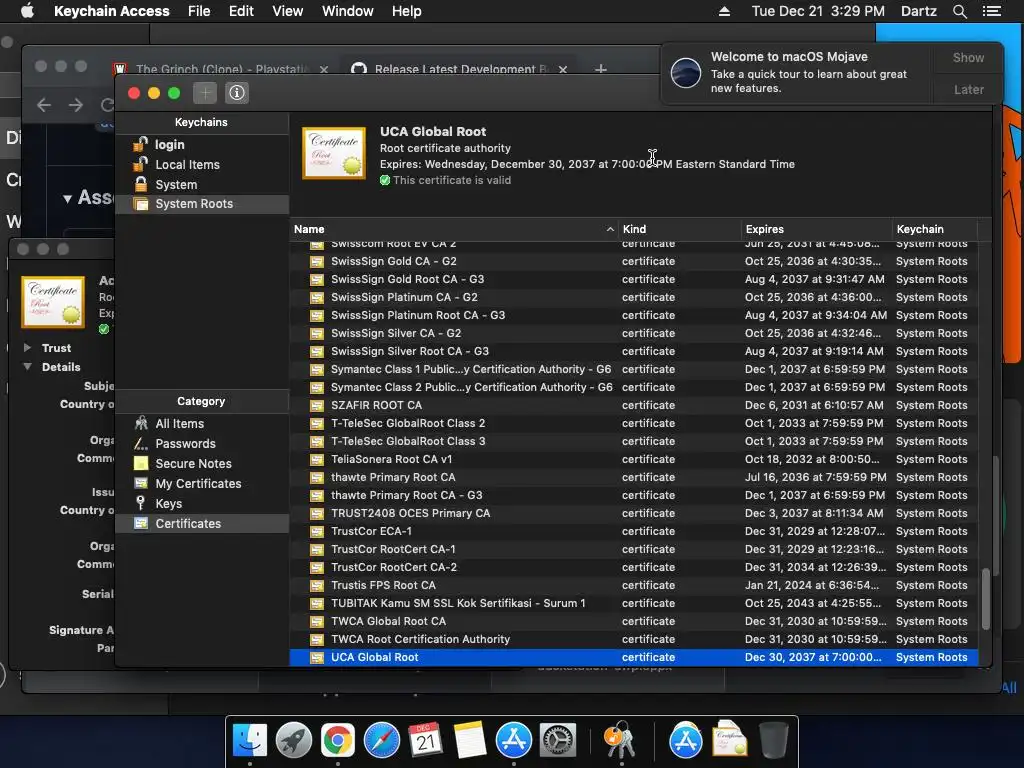
Task: Click the locked padlock icon beside System
Action: coord(140,184)
